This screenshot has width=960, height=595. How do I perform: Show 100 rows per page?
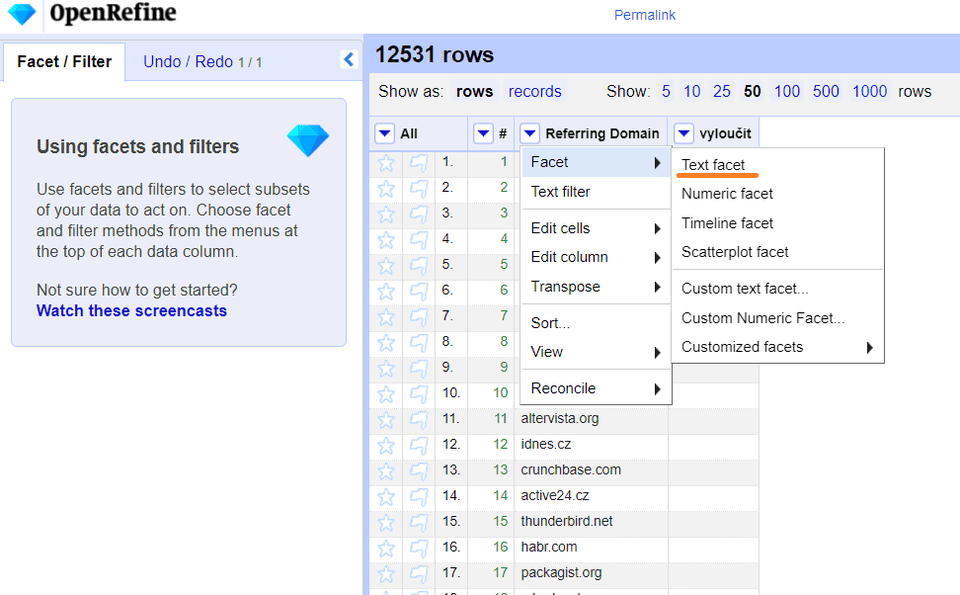pos(787,92)
